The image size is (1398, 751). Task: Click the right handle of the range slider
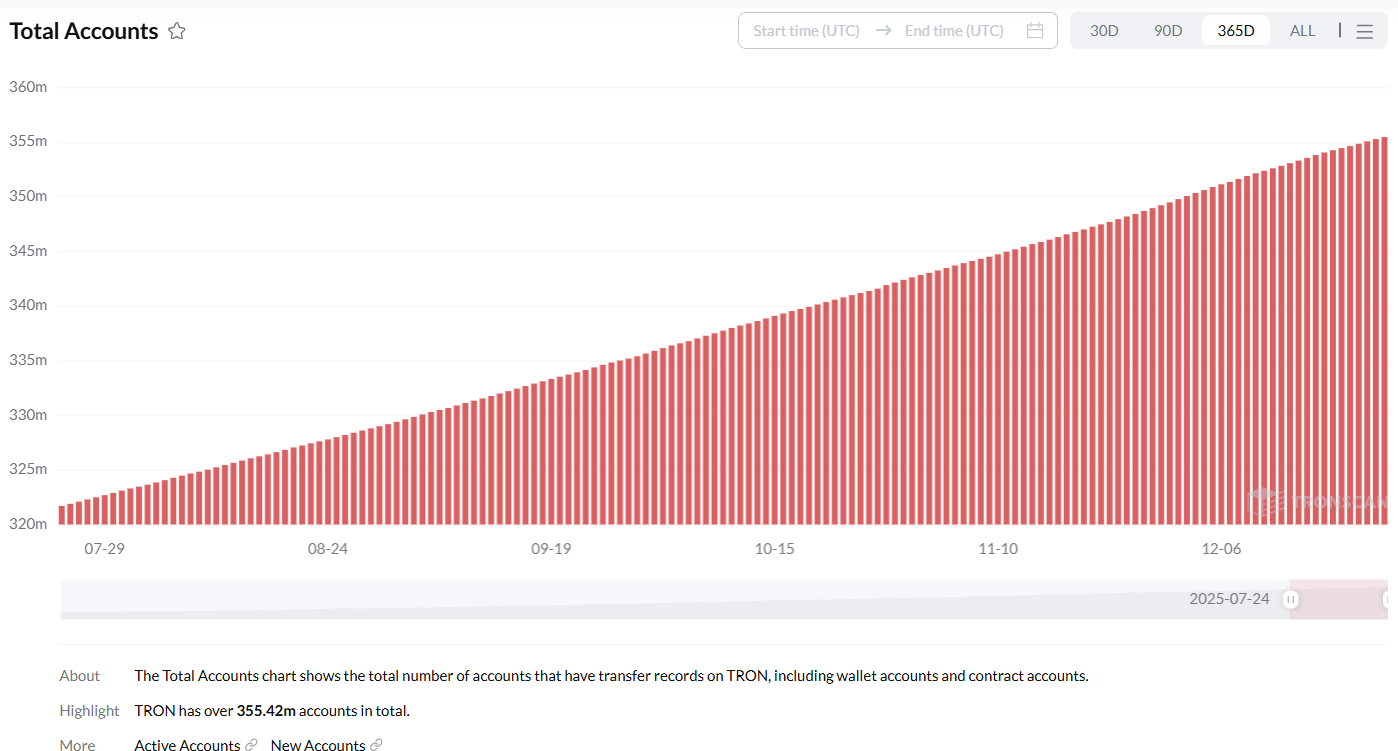pos(1387,600)
